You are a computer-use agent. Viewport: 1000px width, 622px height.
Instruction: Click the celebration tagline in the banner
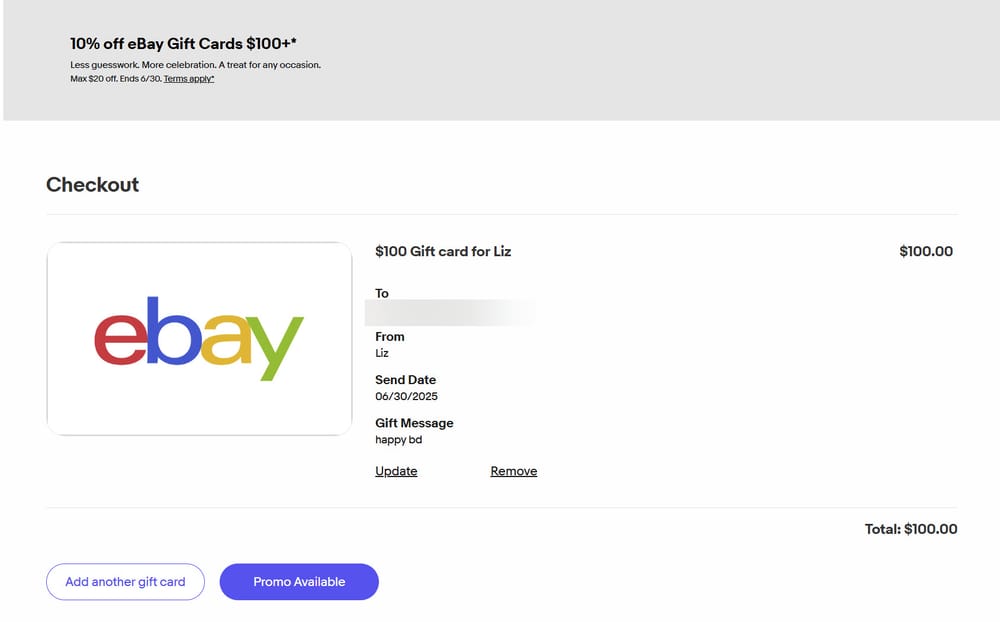pos(195,63)
